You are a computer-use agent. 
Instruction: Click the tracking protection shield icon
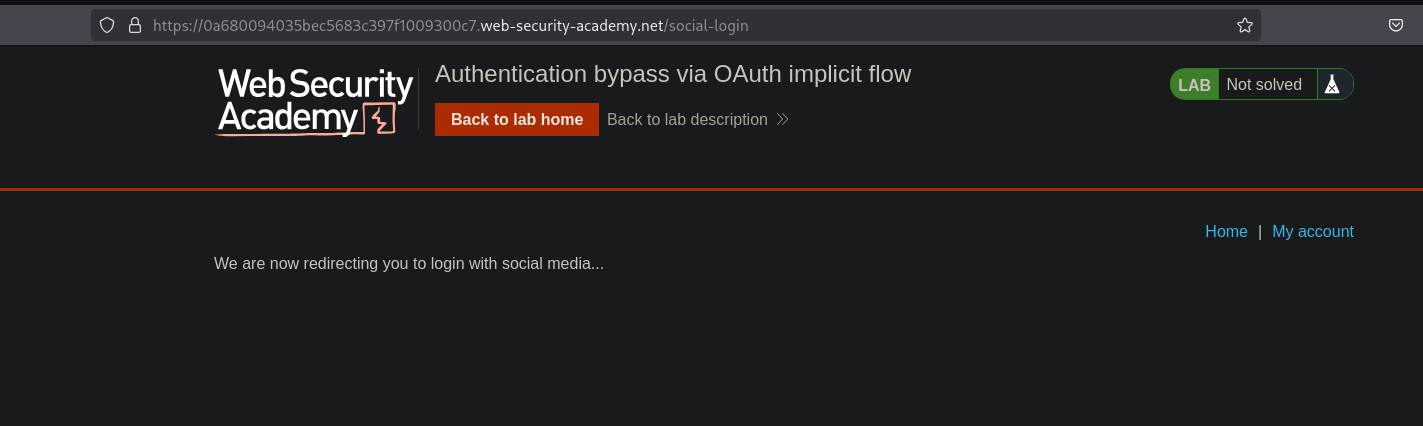point(107,26)
